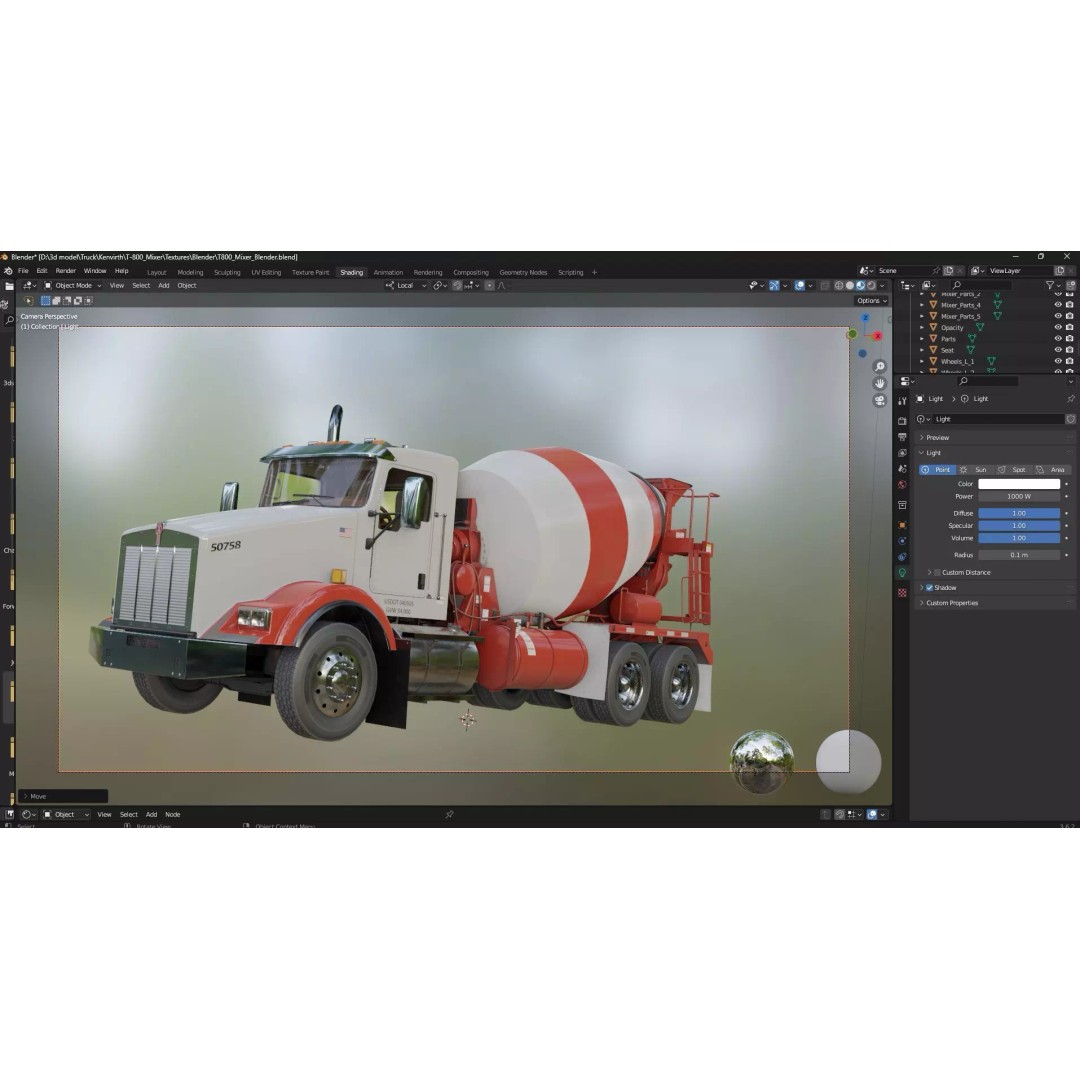Enable the Custom Distance checkbox
The height and width of the screenshot is (1080, 1080).
point(937,572)
